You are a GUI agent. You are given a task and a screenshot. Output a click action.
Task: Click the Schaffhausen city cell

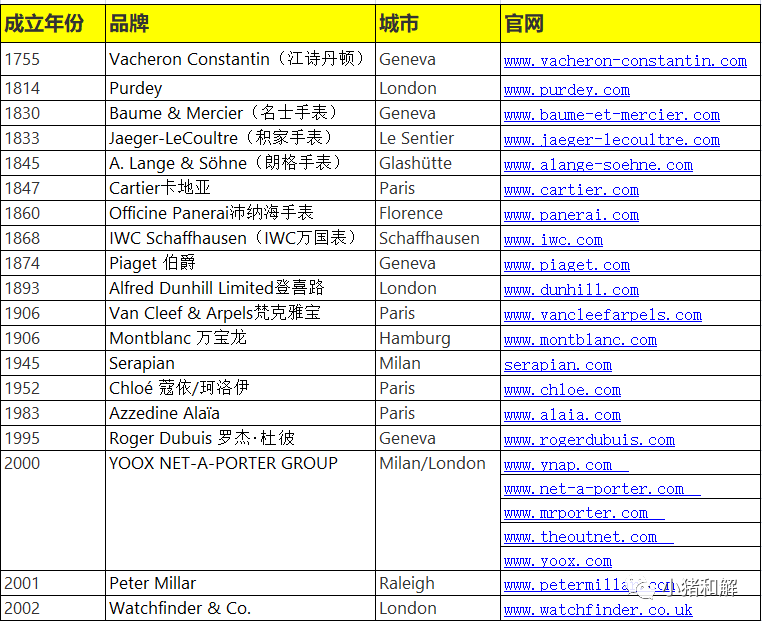pos(438,238)
